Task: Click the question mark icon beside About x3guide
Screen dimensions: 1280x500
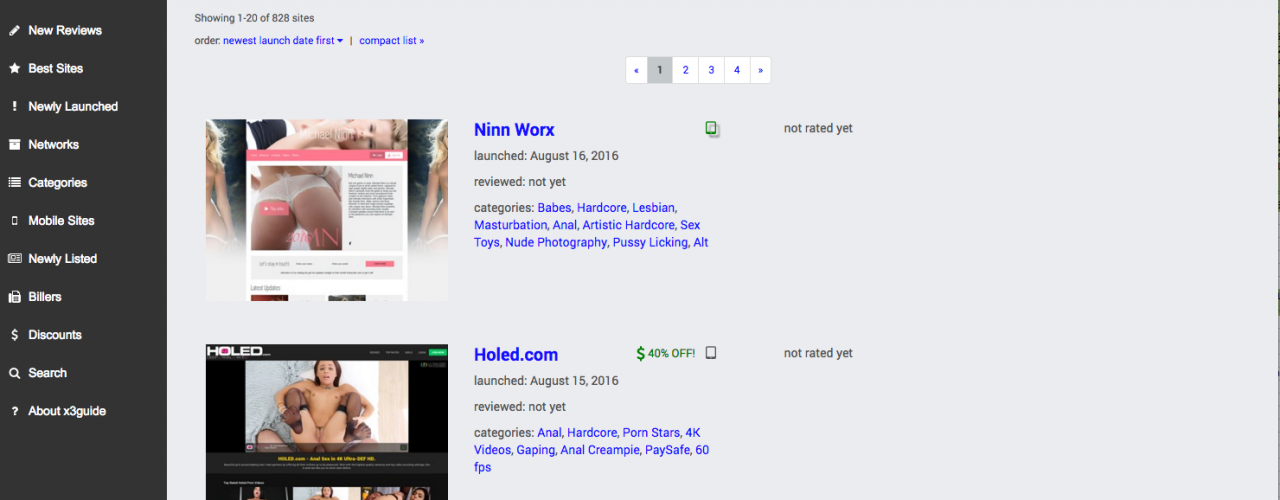Action: 14,411
